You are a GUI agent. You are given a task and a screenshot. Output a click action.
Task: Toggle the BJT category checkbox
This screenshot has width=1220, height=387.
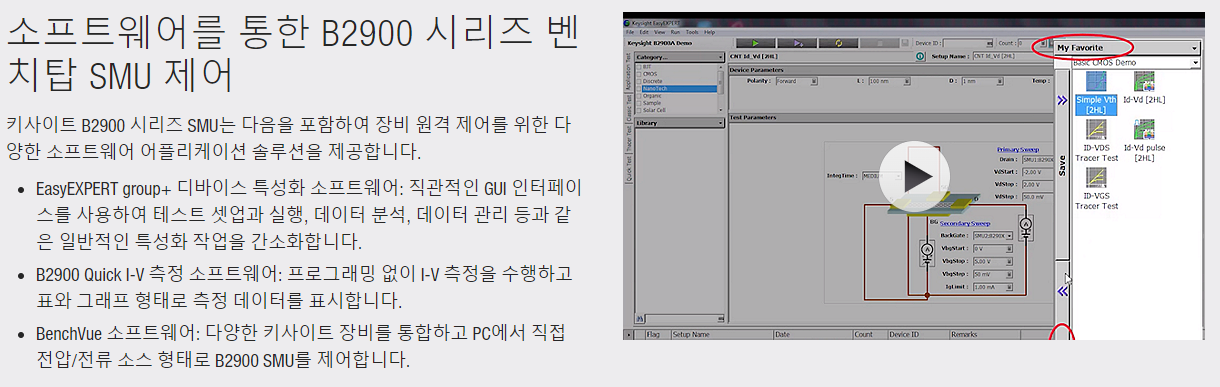pos(639,66)
